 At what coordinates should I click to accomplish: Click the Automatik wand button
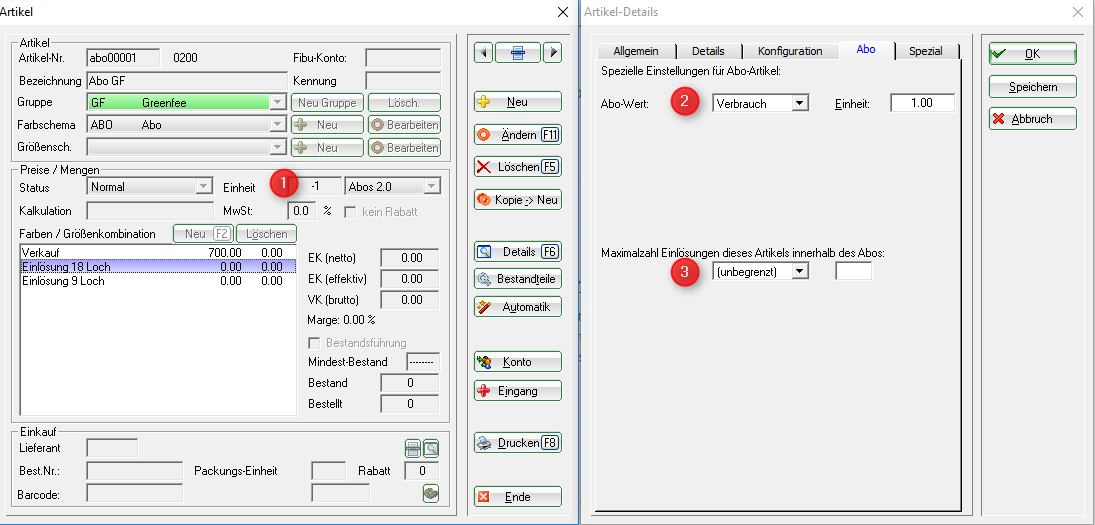pyautogui.click(x=517, y=307)
